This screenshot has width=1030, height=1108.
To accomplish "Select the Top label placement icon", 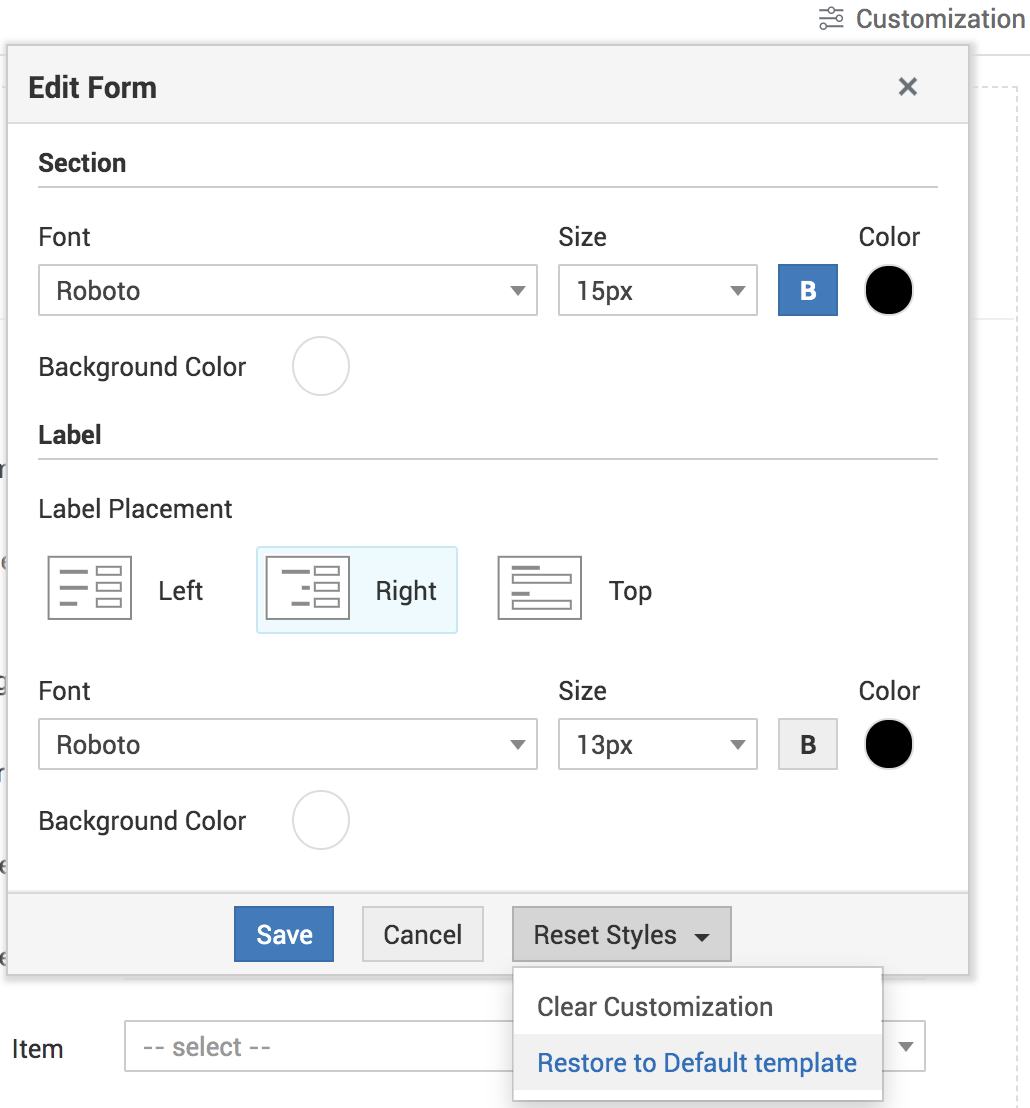I will click(x=540, y=589).
